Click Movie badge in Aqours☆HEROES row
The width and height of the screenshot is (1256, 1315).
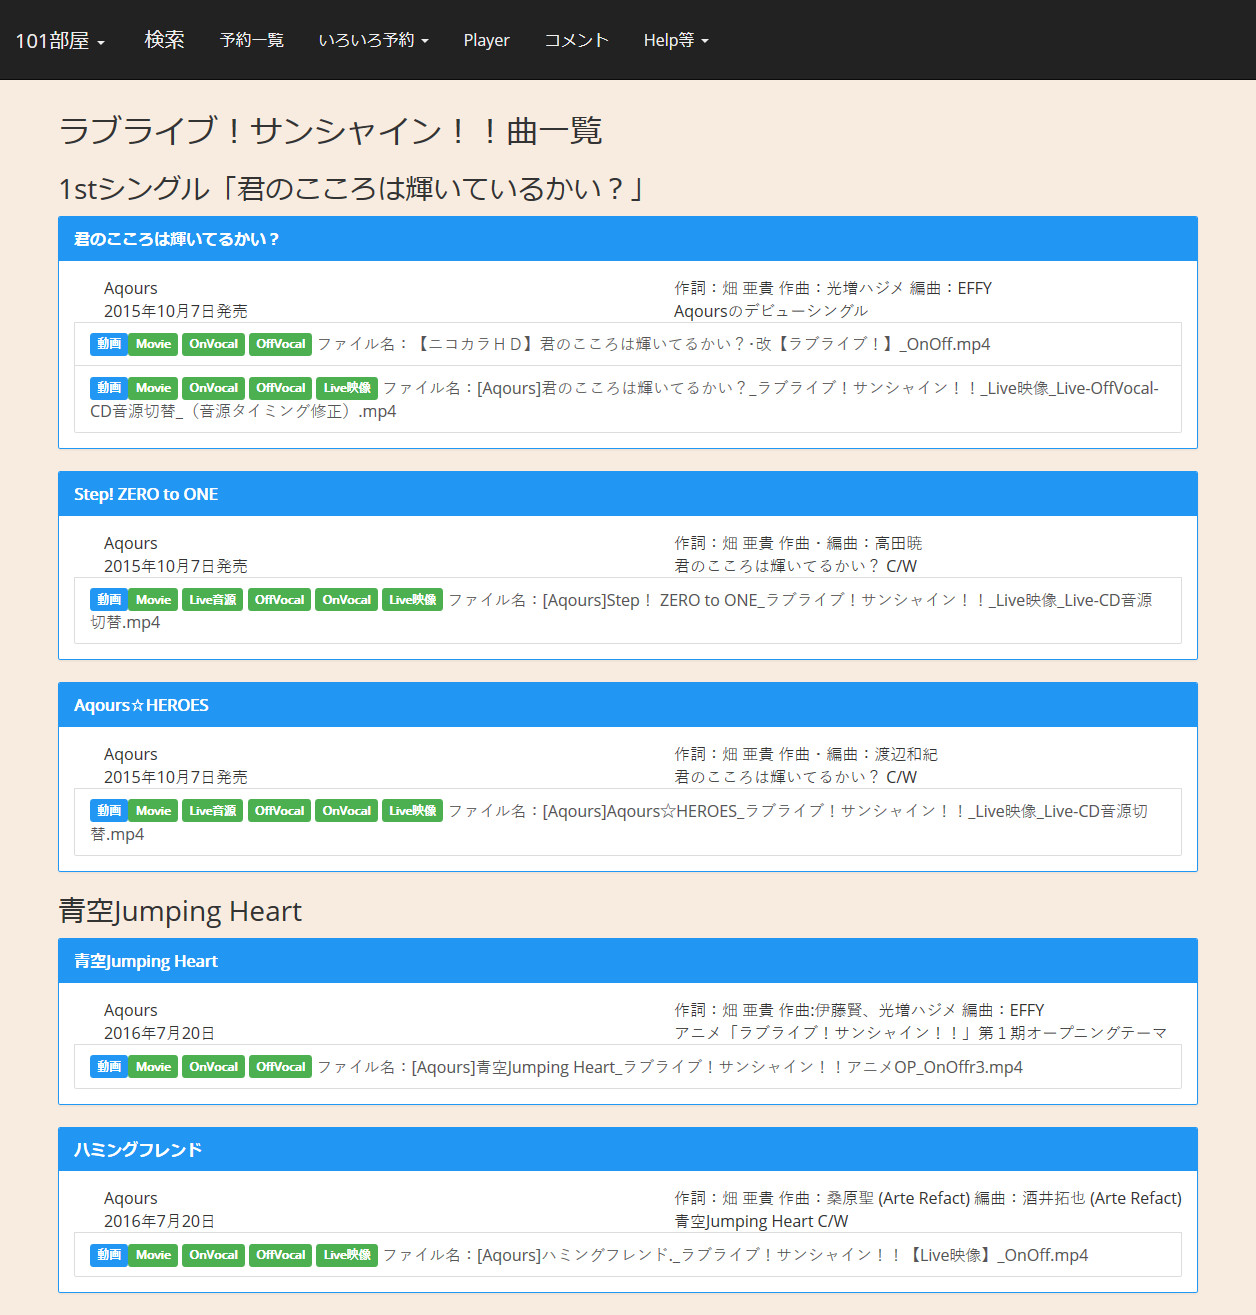click(153, 811)
